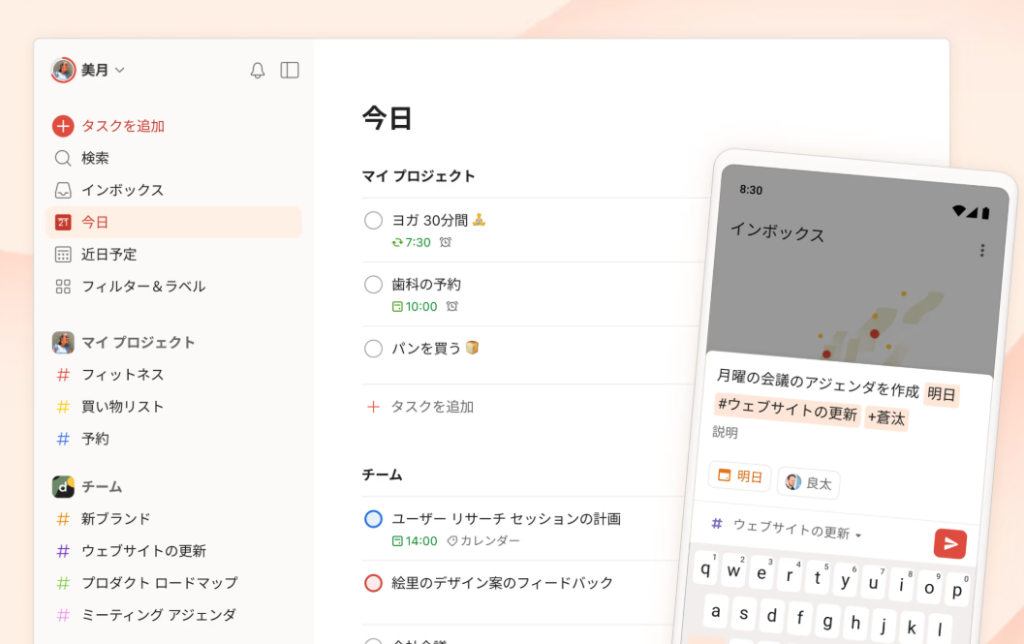Tap the red send arrow button on phone
This screenshot has width=1024, height=644.
coord(950,543)
